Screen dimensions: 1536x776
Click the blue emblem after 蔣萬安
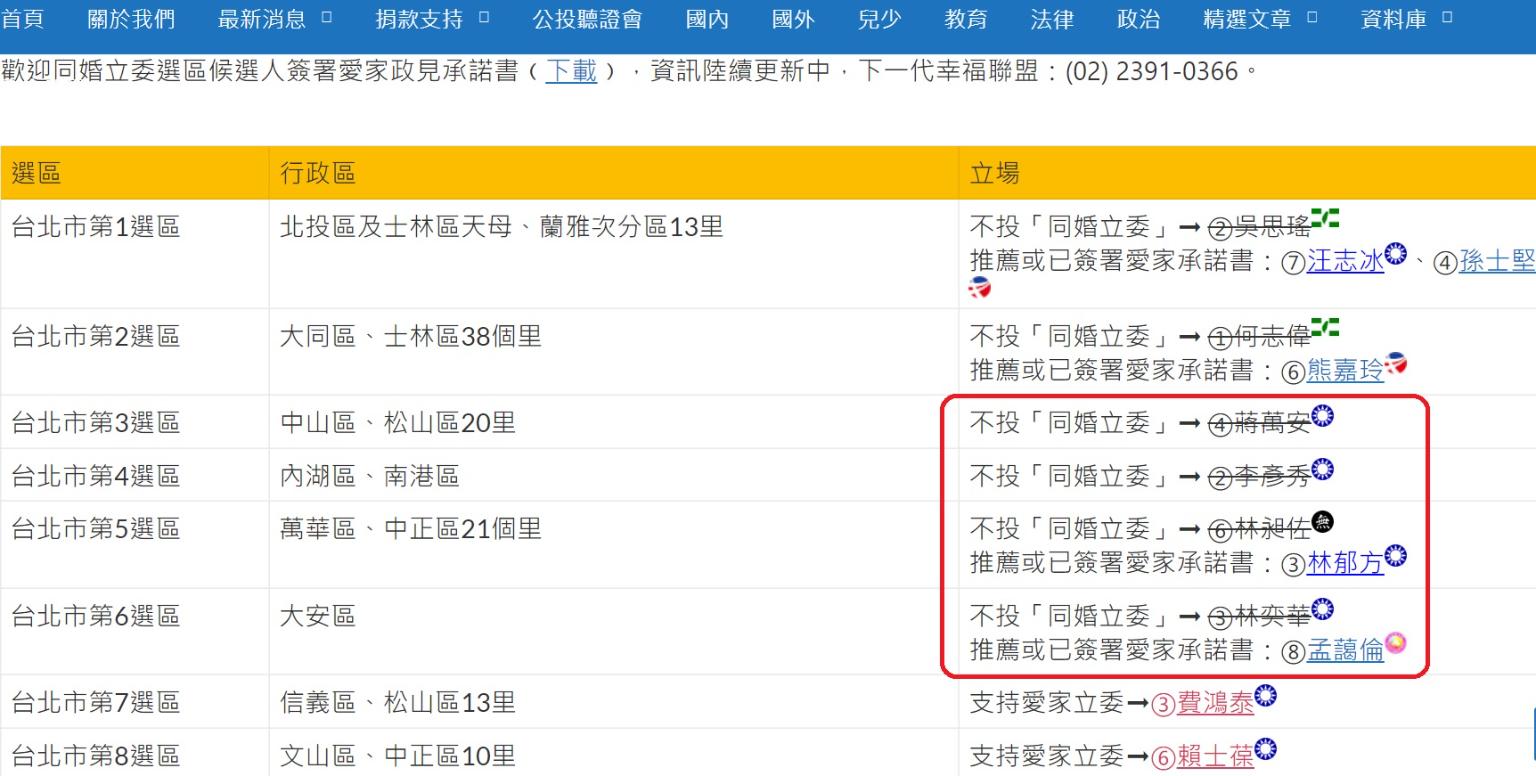tap(1322, 415)
